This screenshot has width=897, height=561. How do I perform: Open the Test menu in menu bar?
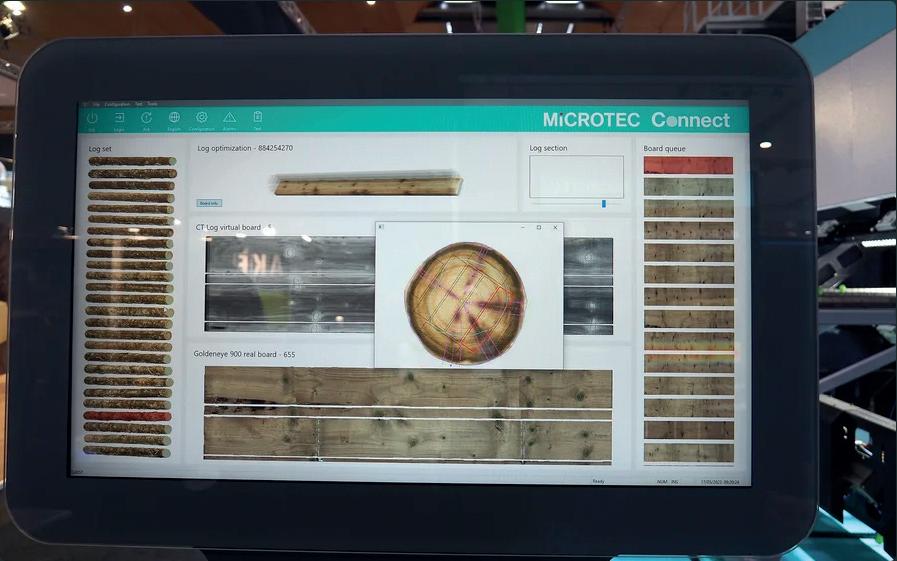(x=138, y=104)
